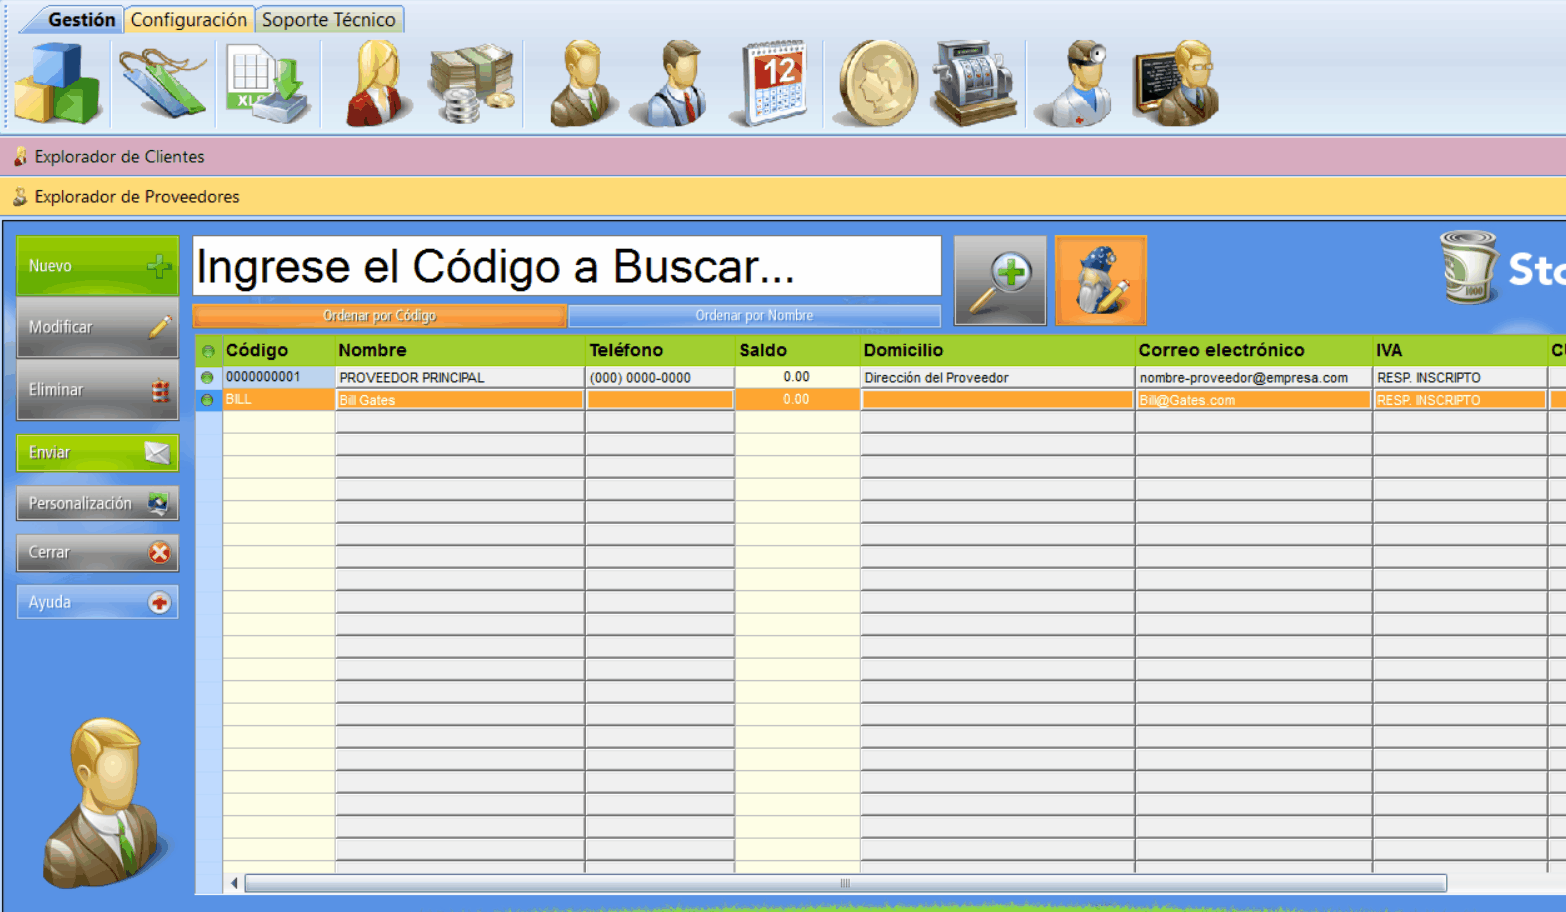Click the blonde woman clients icon
The height and width of the screenshot is (912, 1566).
pos(378,84)
